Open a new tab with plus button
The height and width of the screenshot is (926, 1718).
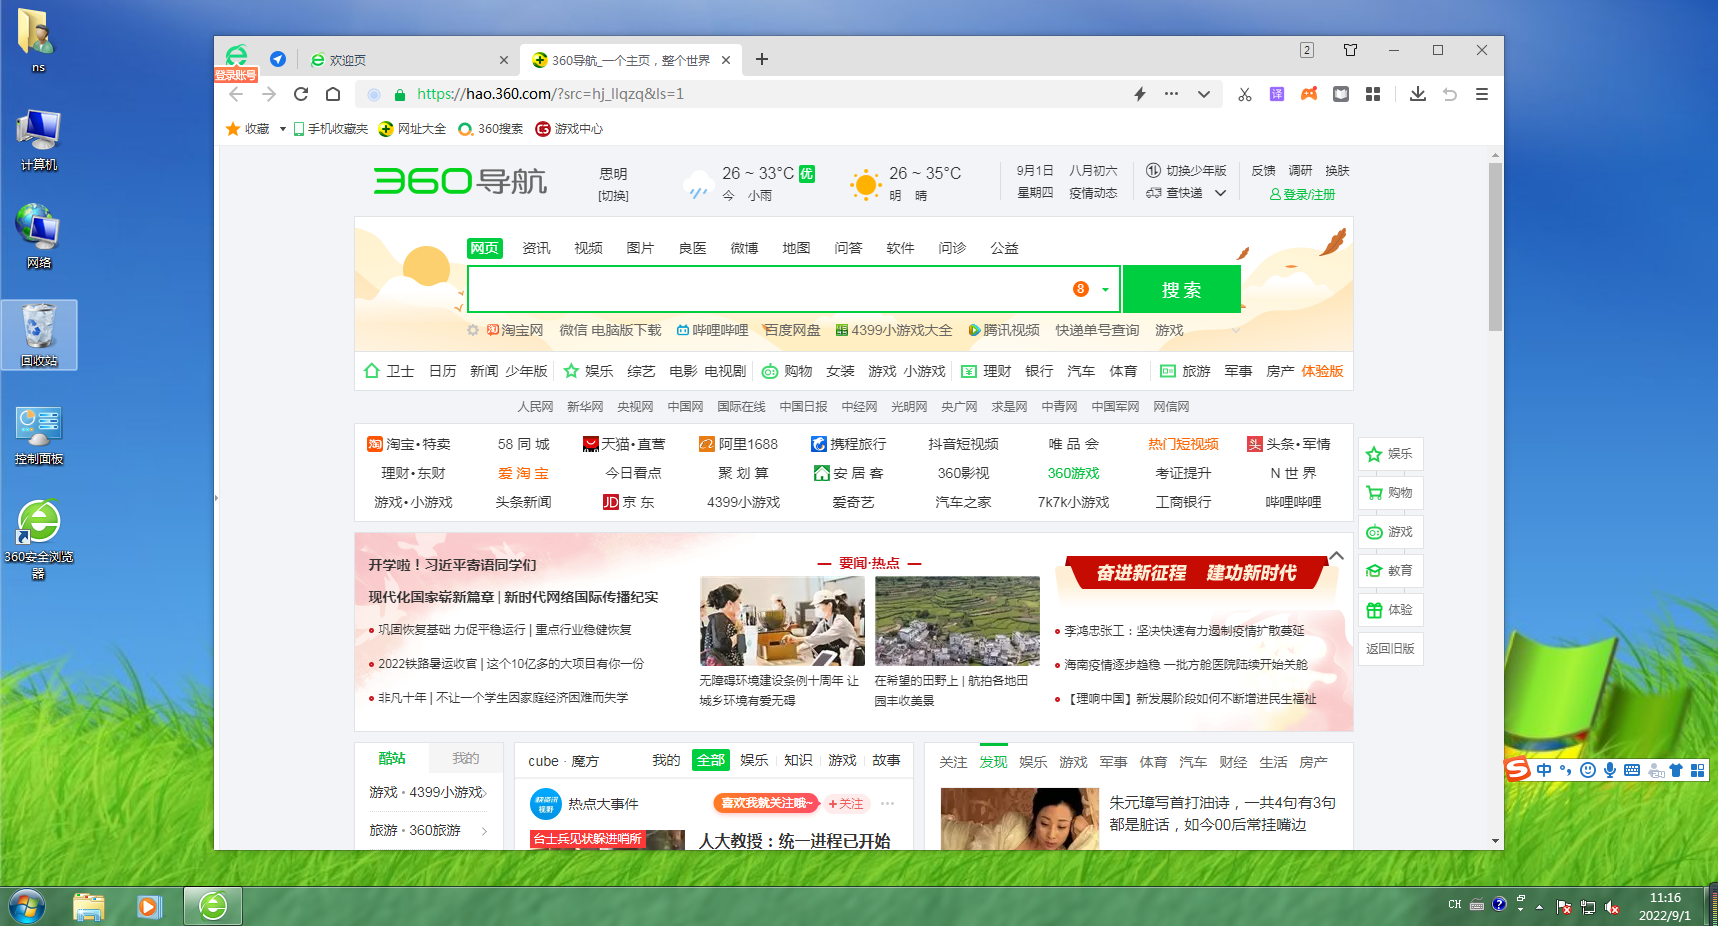[762, 59]
